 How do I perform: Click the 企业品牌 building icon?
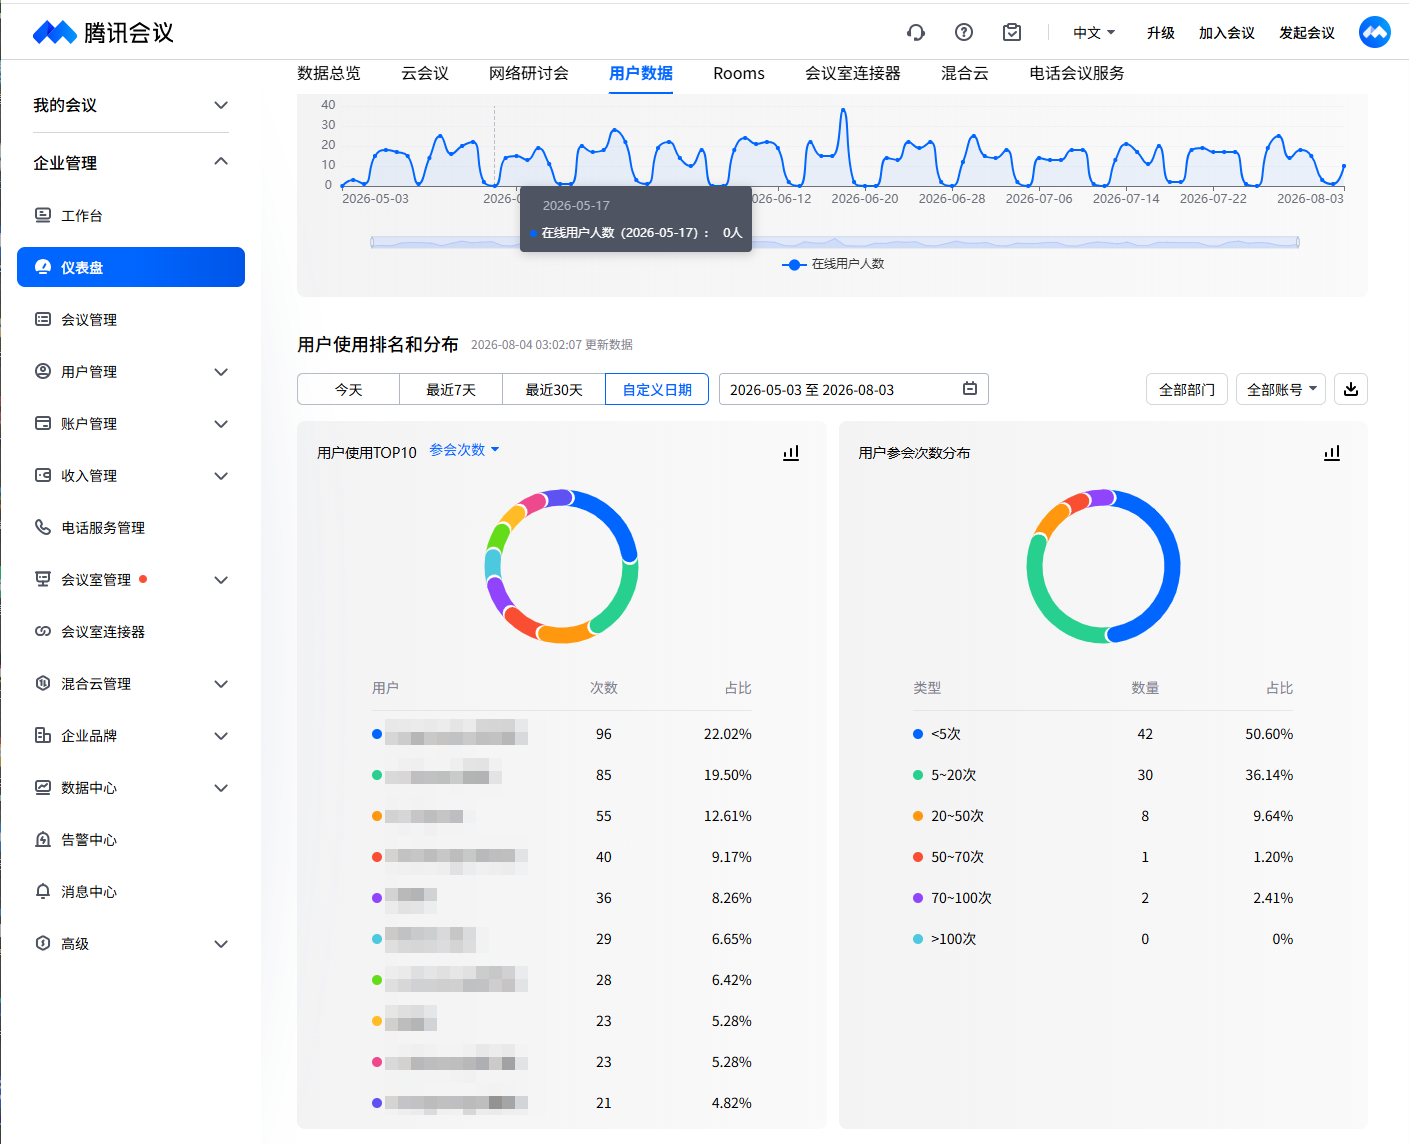click(43, 735)
